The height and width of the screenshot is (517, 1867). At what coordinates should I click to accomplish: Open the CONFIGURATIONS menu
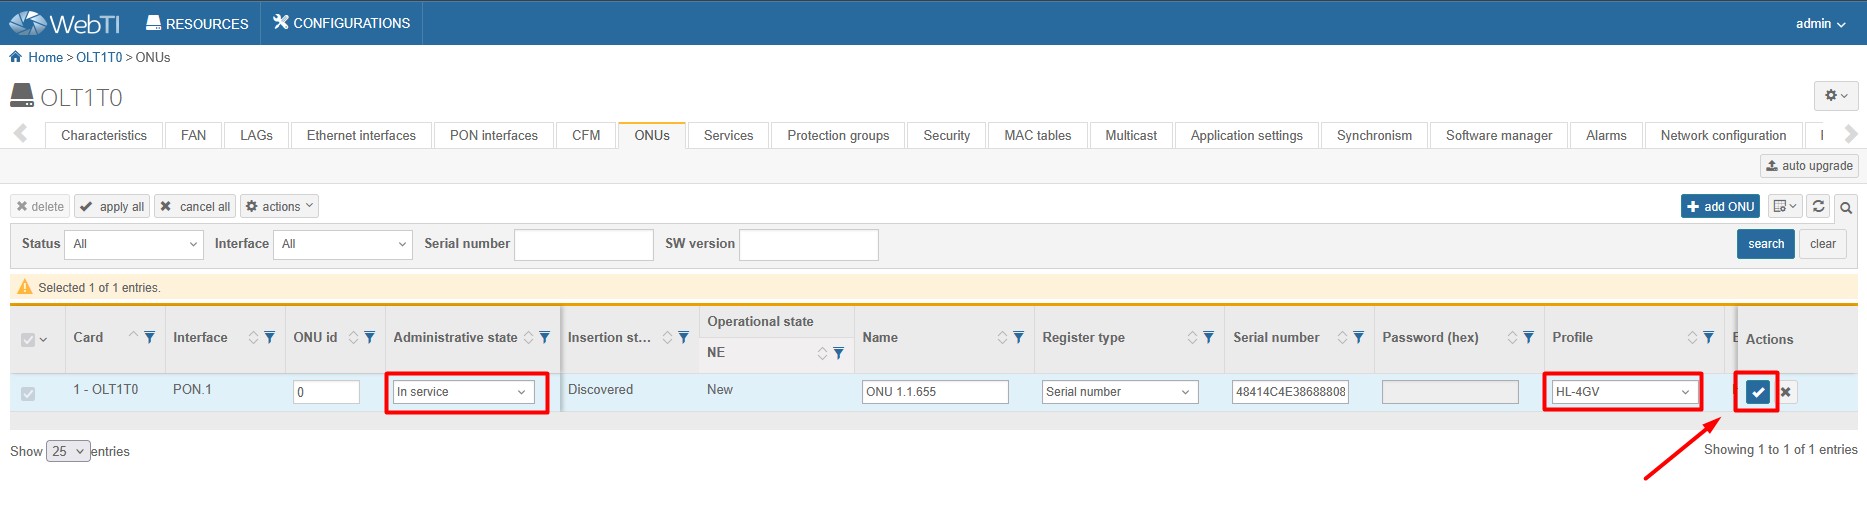click(x=341, y=23)
